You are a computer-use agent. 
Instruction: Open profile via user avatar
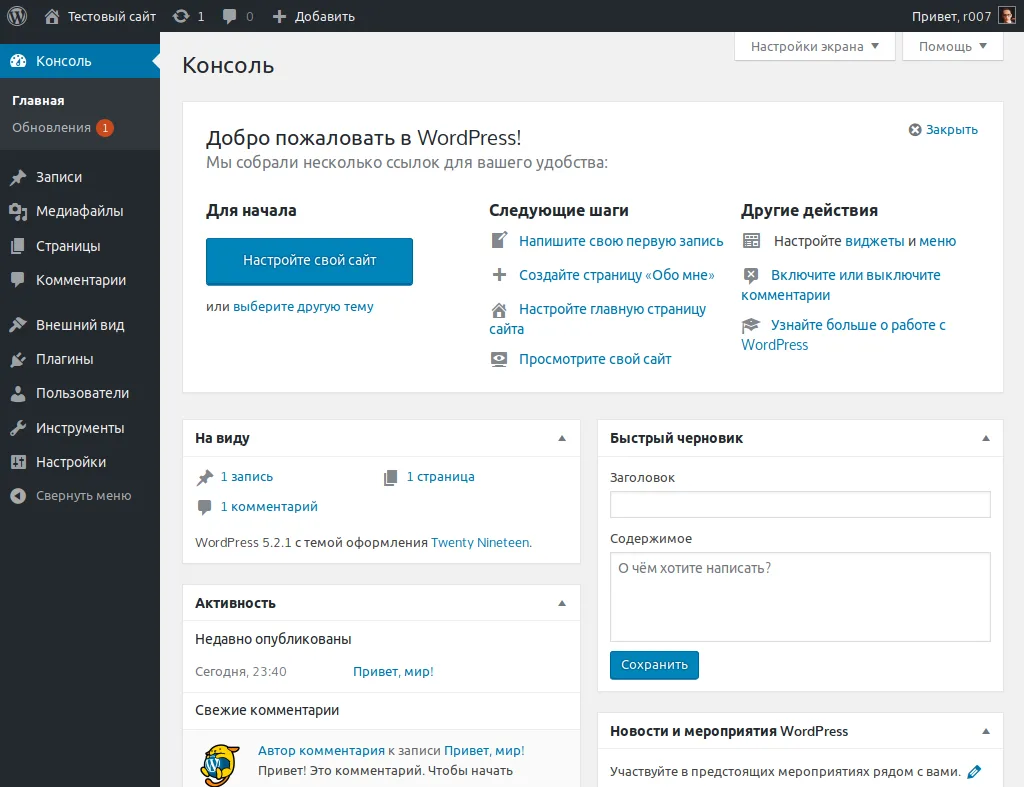tap(1006, 16)
